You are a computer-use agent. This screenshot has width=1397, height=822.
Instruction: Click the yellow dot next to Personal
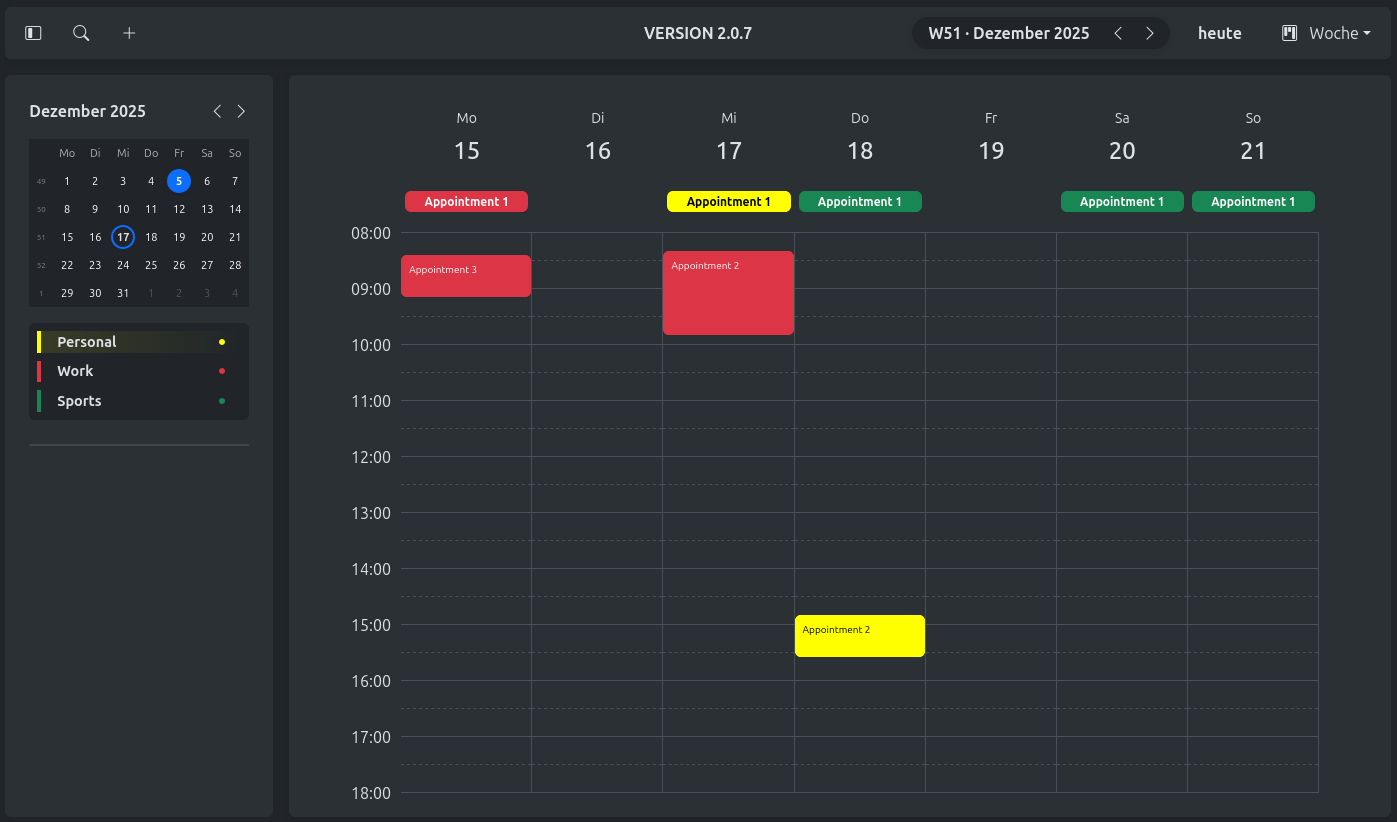coord(222,342)
